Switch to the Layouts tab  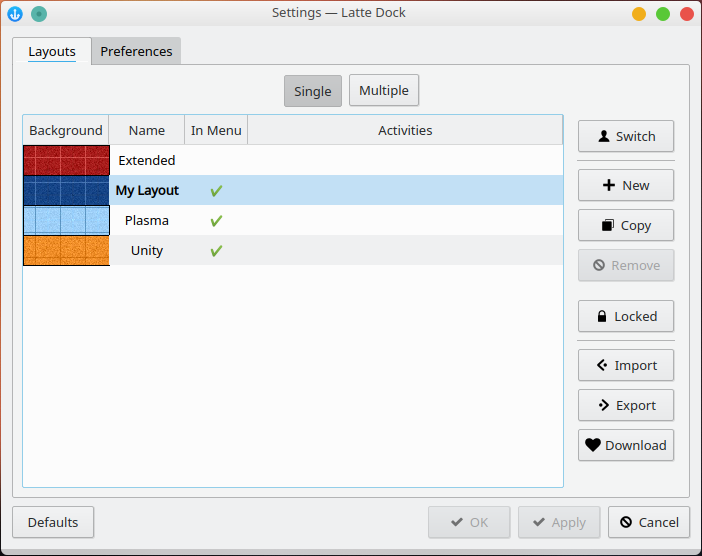(52, 51)
